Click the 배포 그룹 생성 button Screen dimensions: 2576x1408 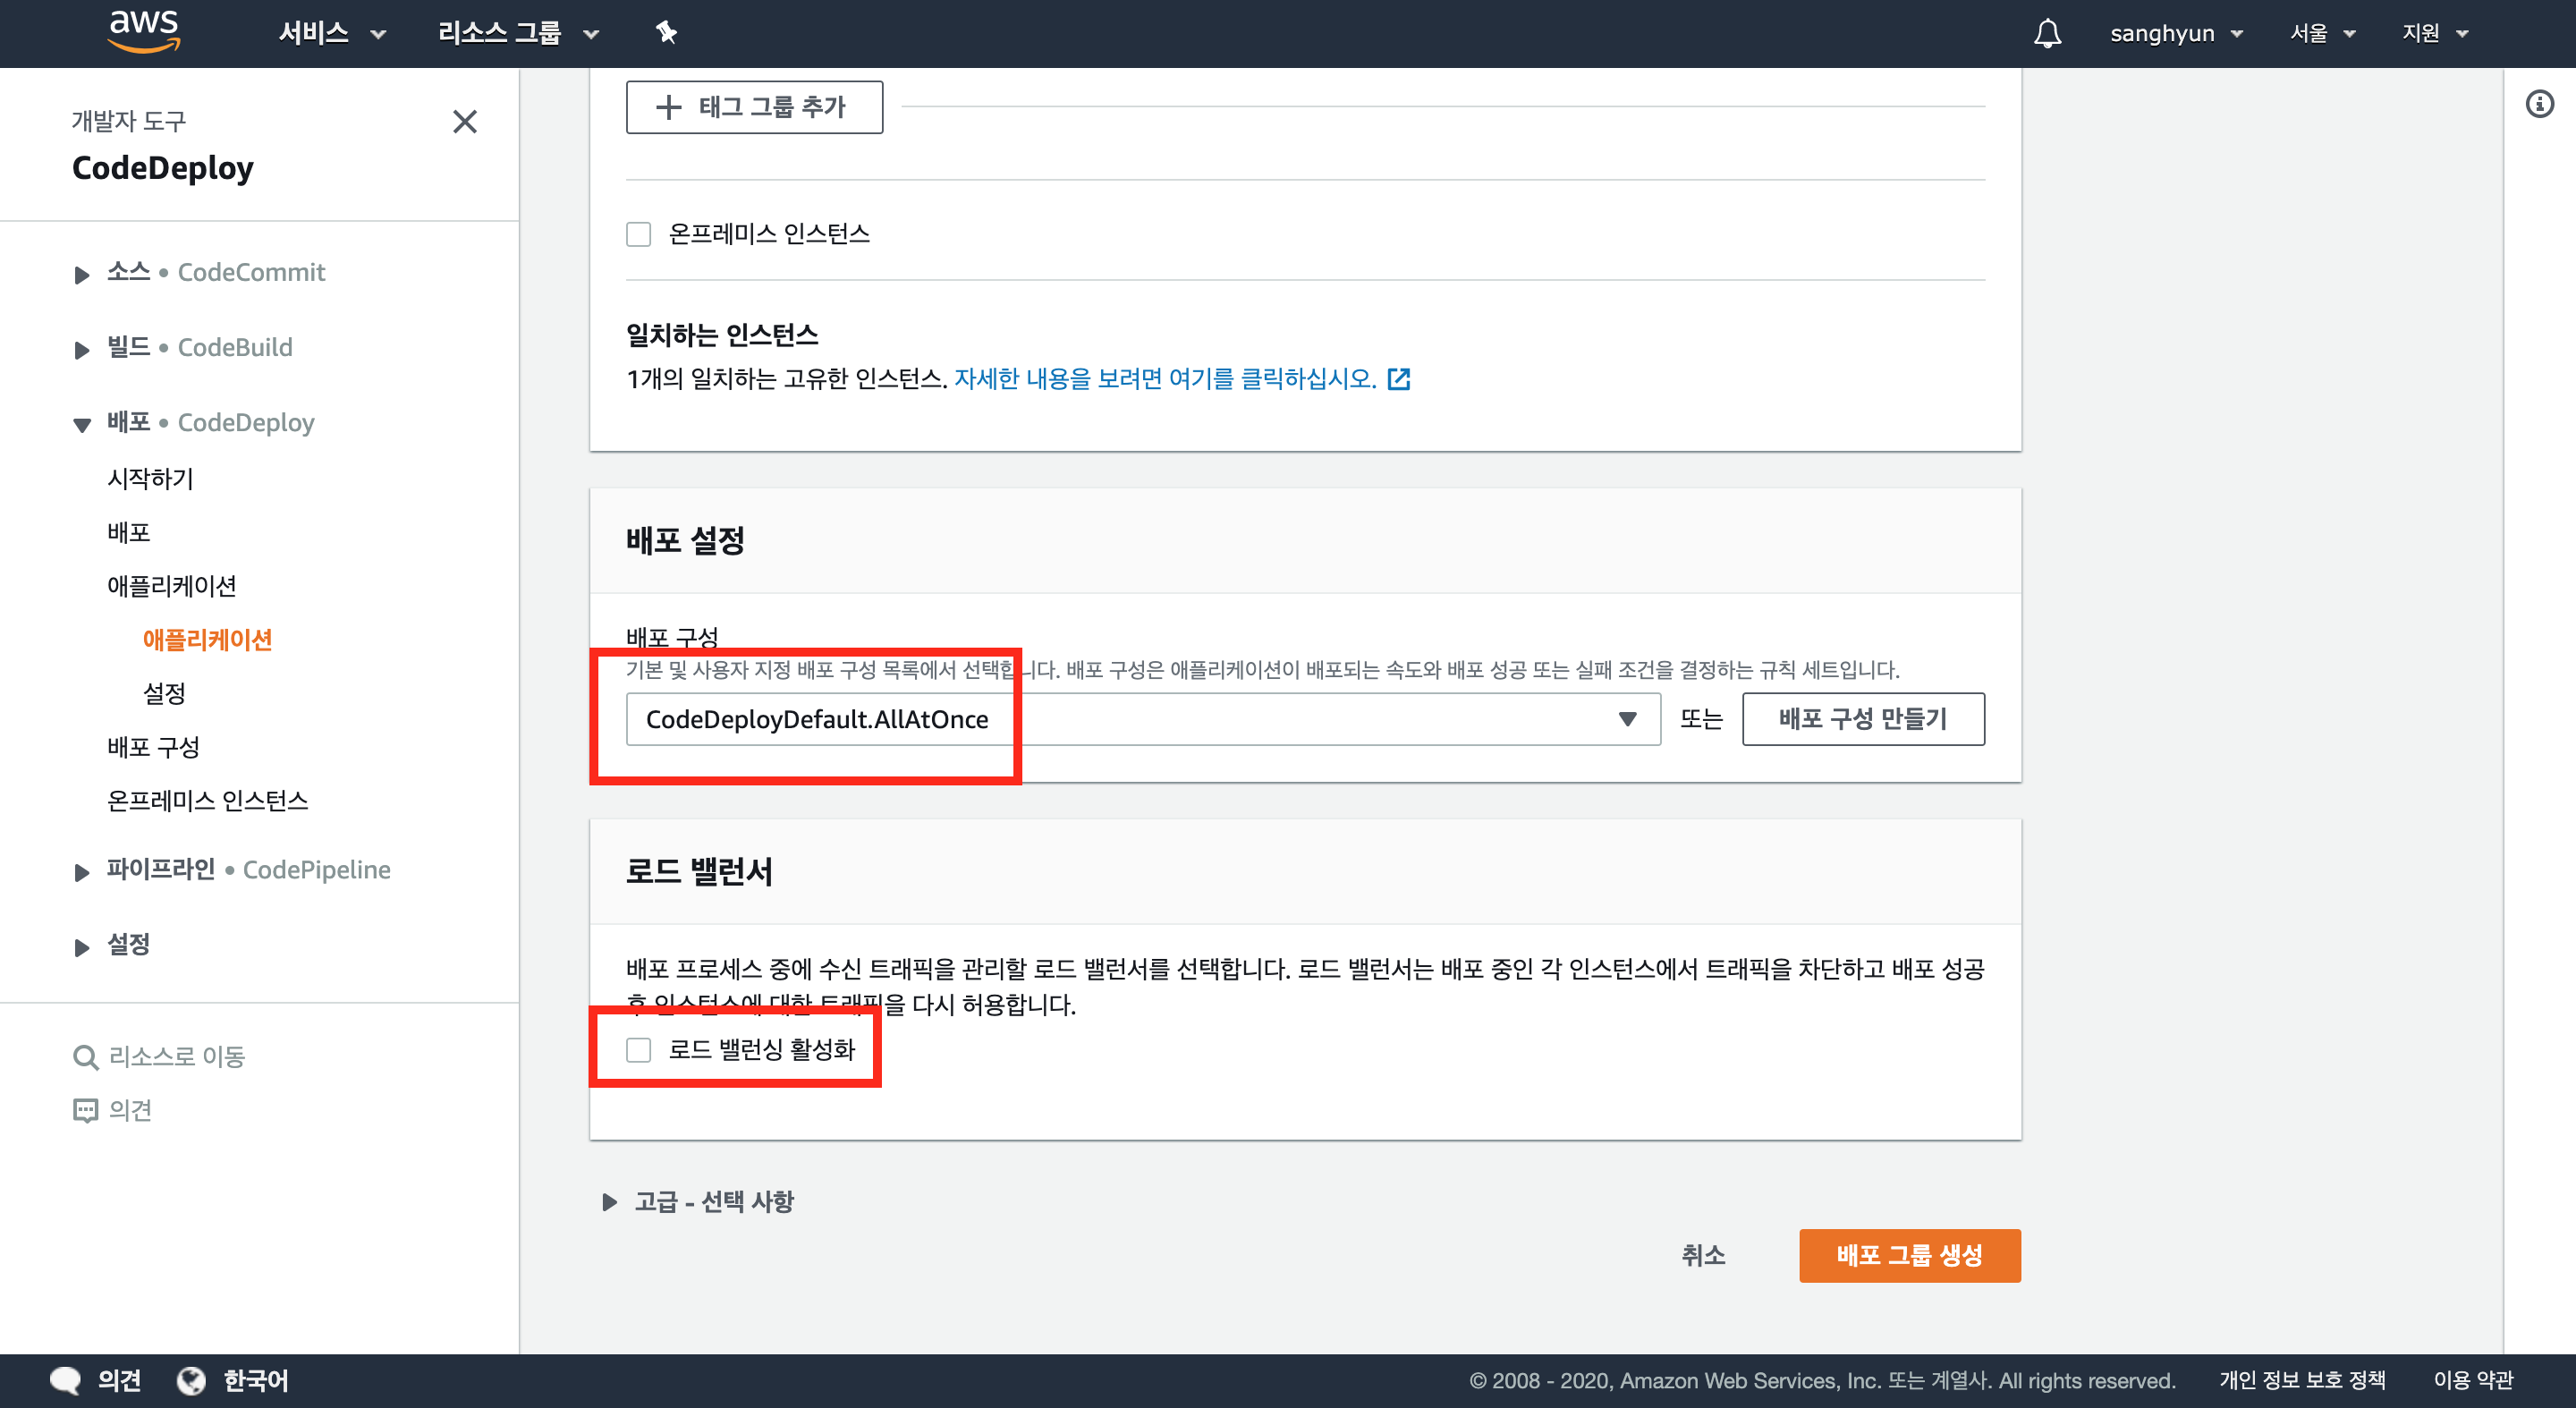pyautogui.click(x=1909, y=1255)
